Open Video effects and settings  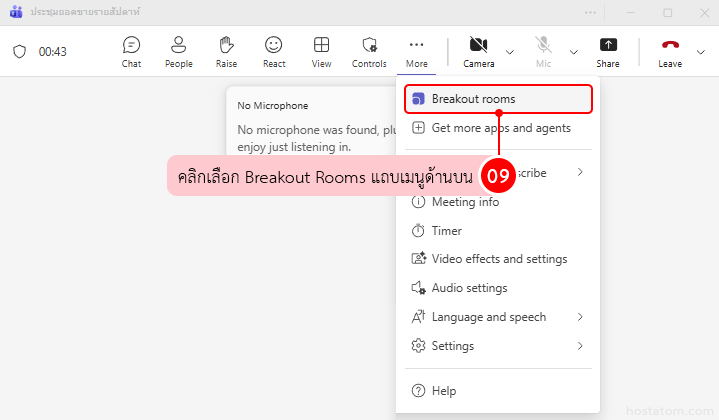[498, 259]
